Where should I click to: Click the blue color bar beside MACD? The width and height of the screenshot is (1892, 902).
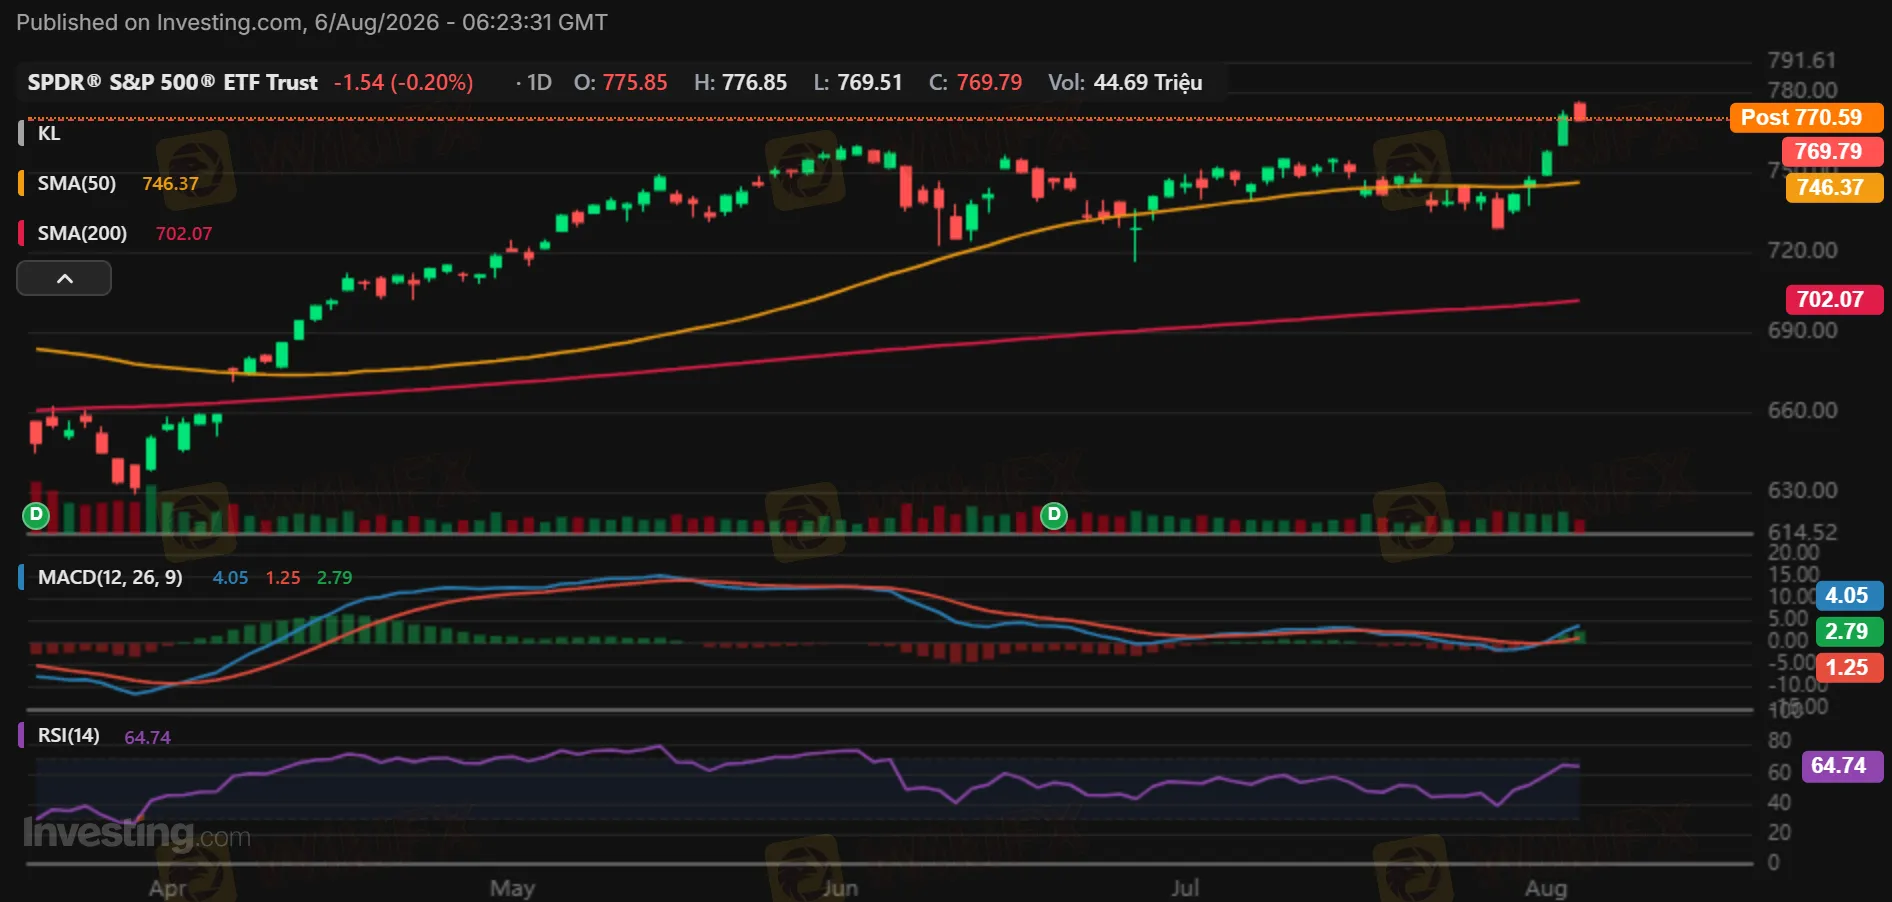(x=21, y=577)
